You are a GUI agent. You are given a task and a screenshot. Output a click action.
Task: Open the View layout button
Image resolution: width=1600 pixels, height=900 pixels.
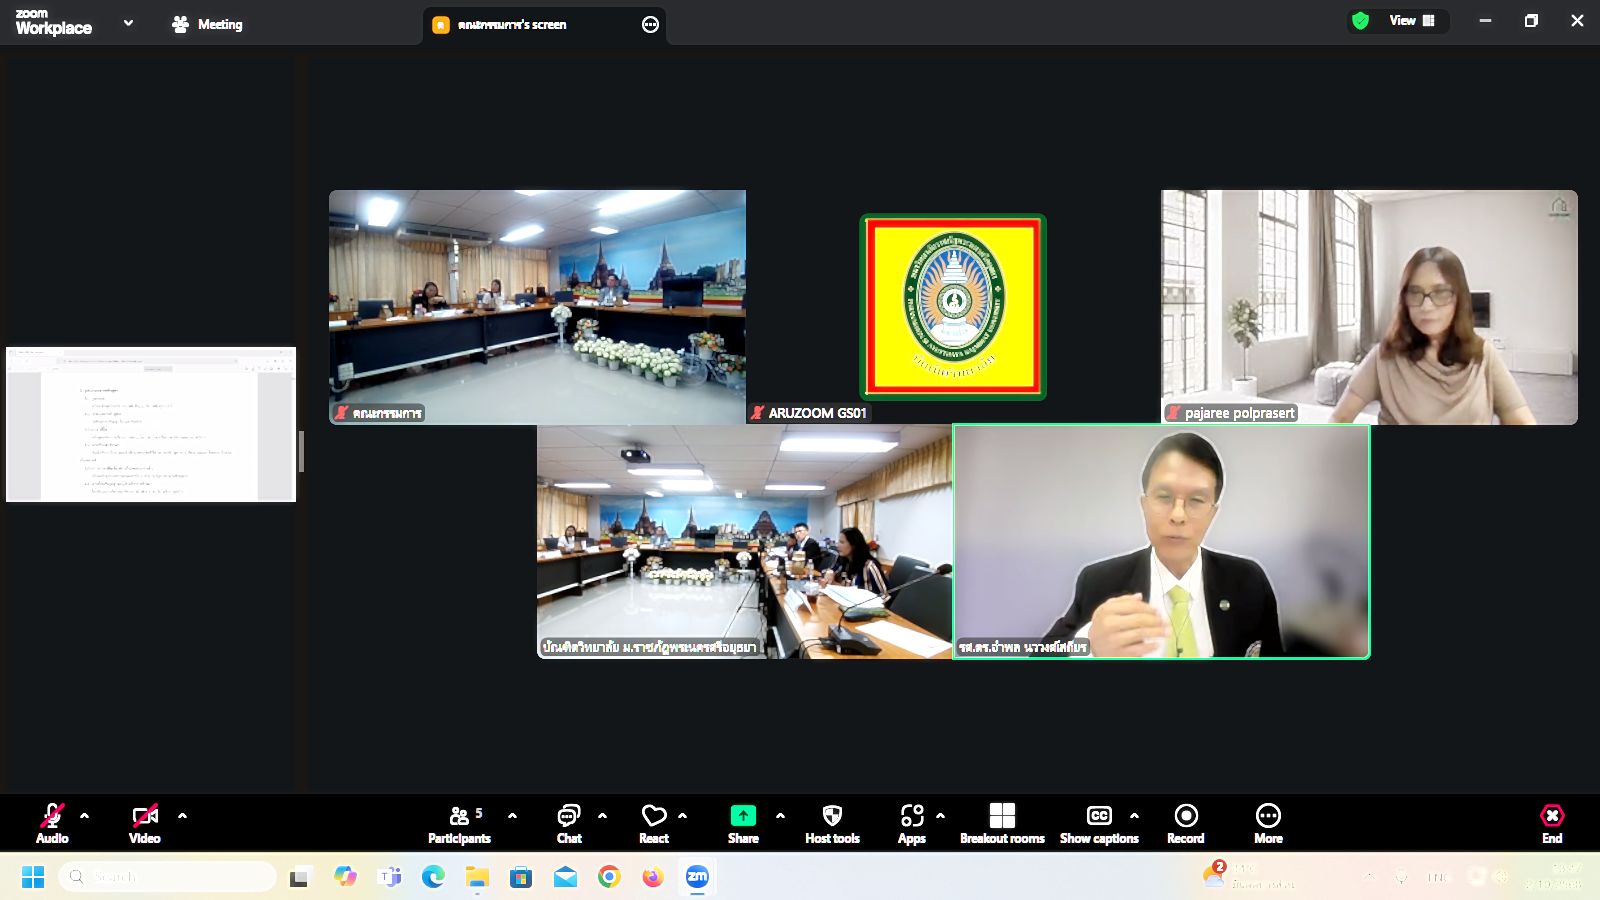[x=1411, y=21]
